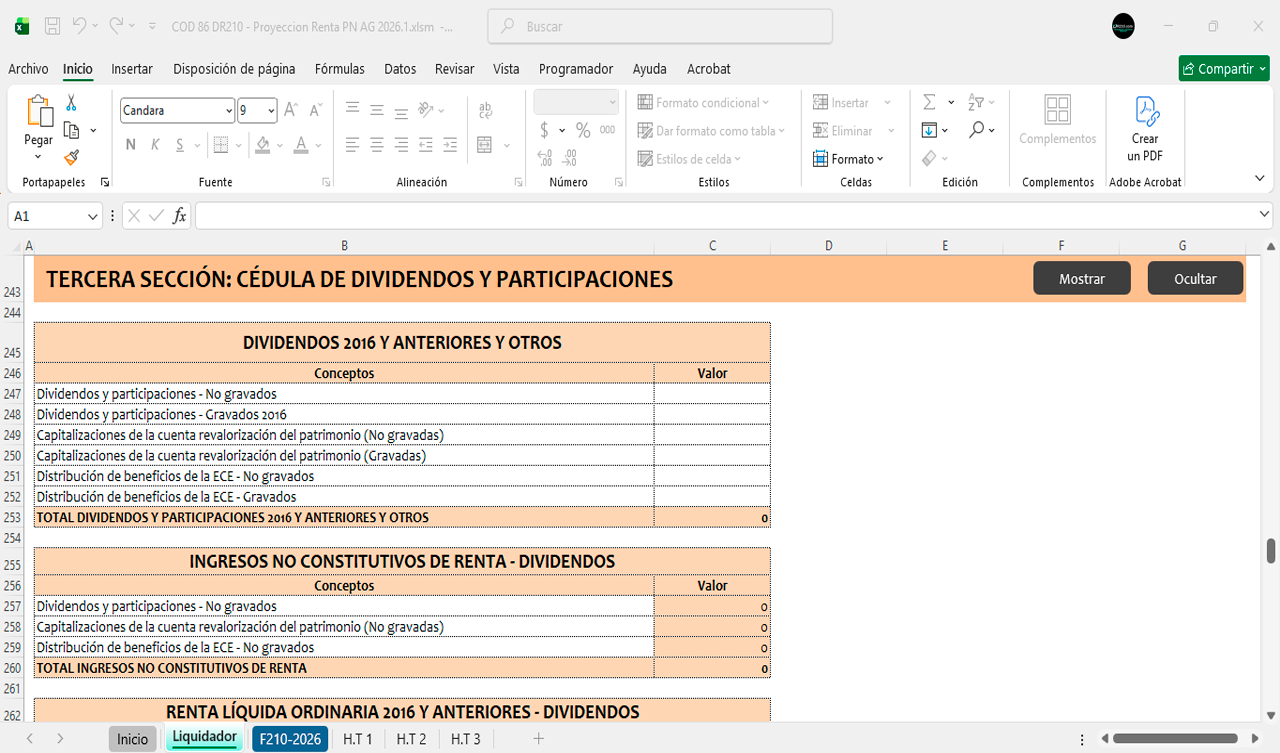The image size is (1280, 753).
Task: Open the Fórmulas ribbon tab
Action: click(x=339, y=69)
